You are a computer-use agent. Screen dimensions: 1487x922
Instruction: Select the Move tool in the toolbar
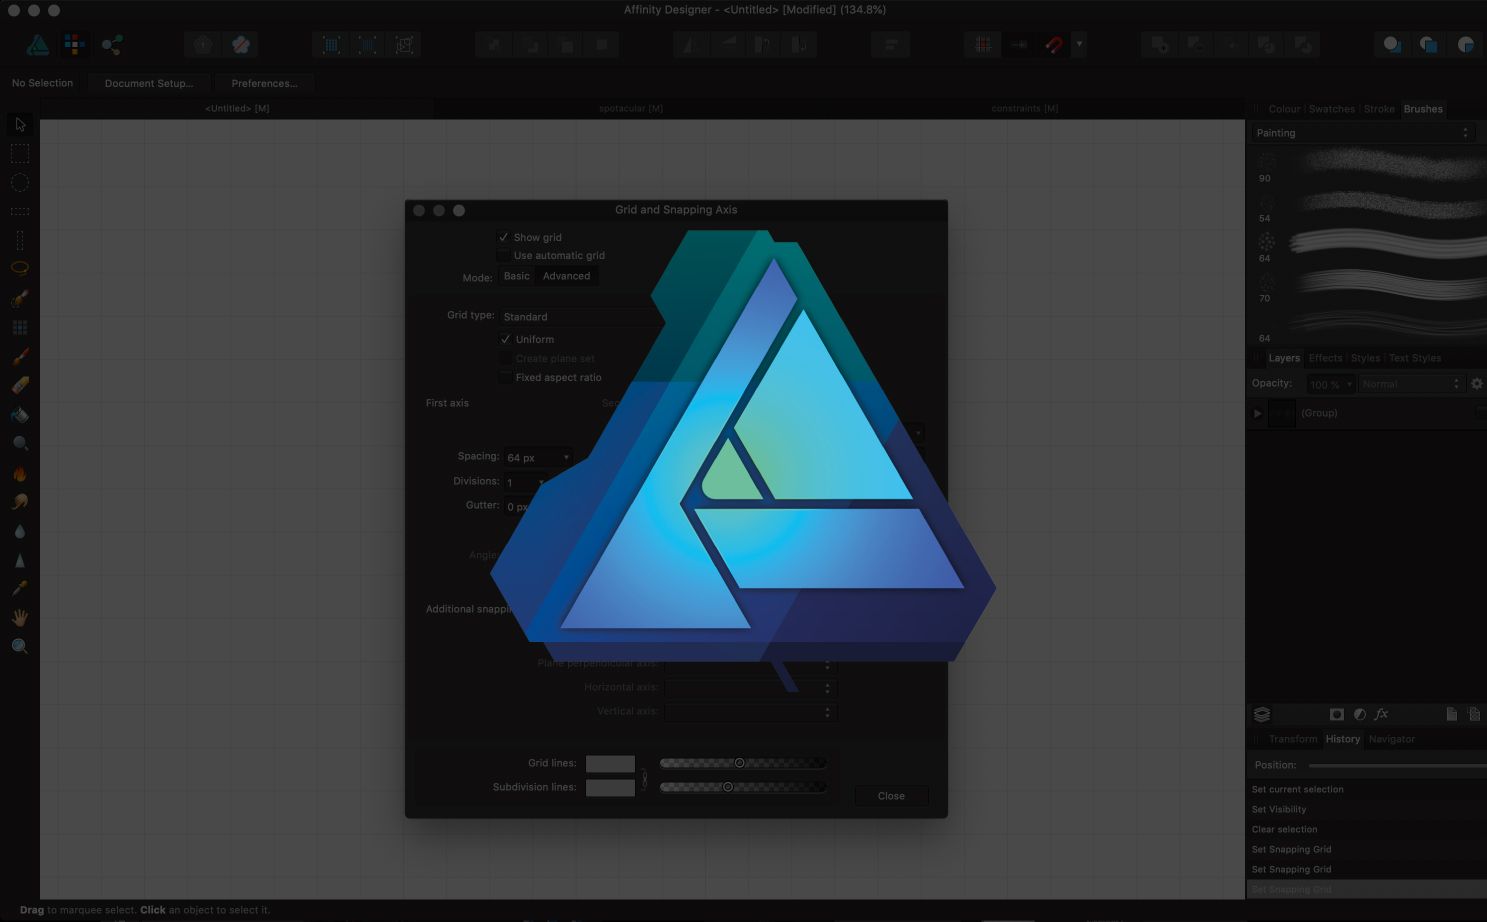tap(19, 124)
